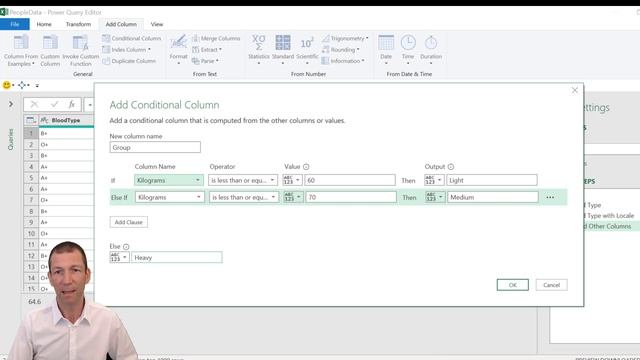This screenshot has width=640, height=360.
Task: Select Add Column tab
Action: [x=121, y=24]
